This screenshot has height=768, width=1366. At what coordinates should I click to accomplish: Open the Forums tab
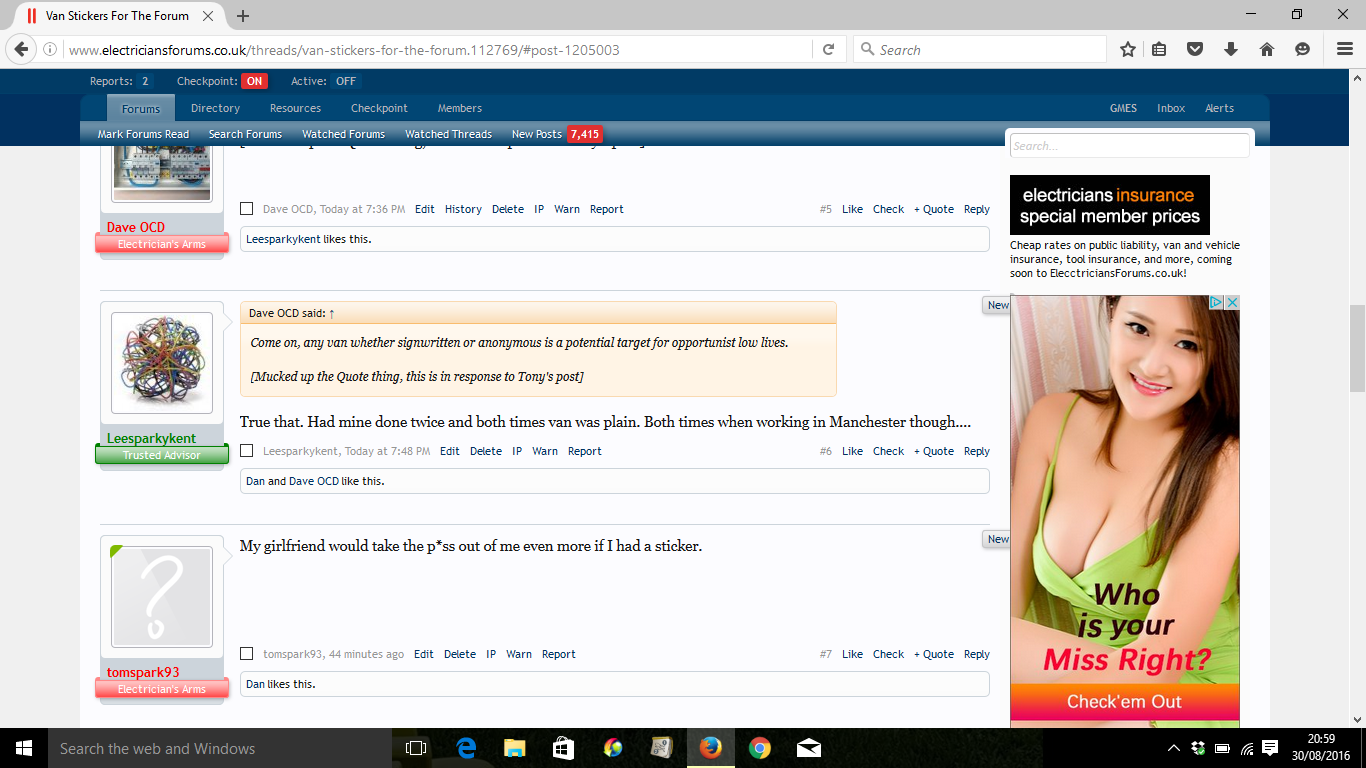pos(141,108)
